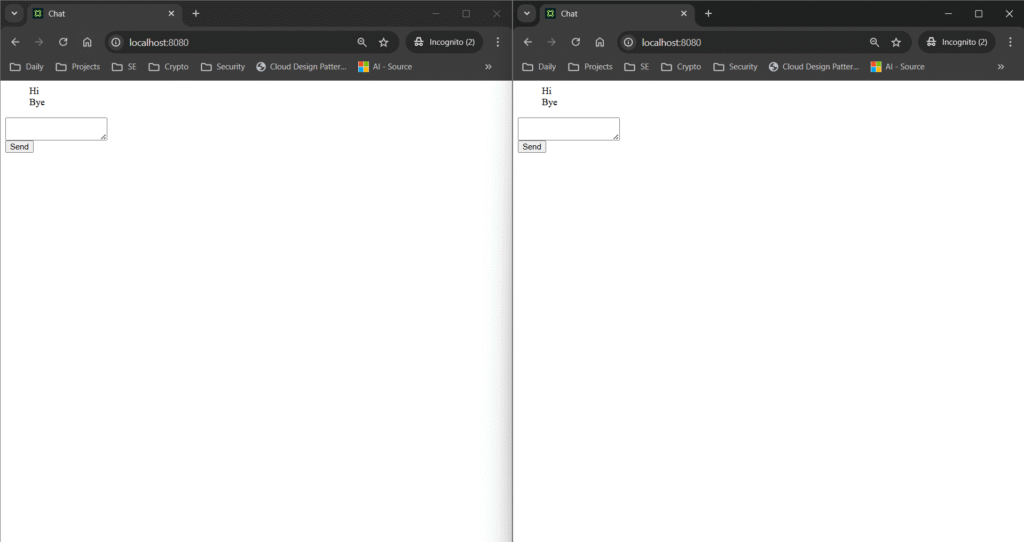Image resolution: width=1024 pixels, height=542 pixels.
Task: Open Cloud Design Patterns bookmark in right window
Action: tap(814, 67)
